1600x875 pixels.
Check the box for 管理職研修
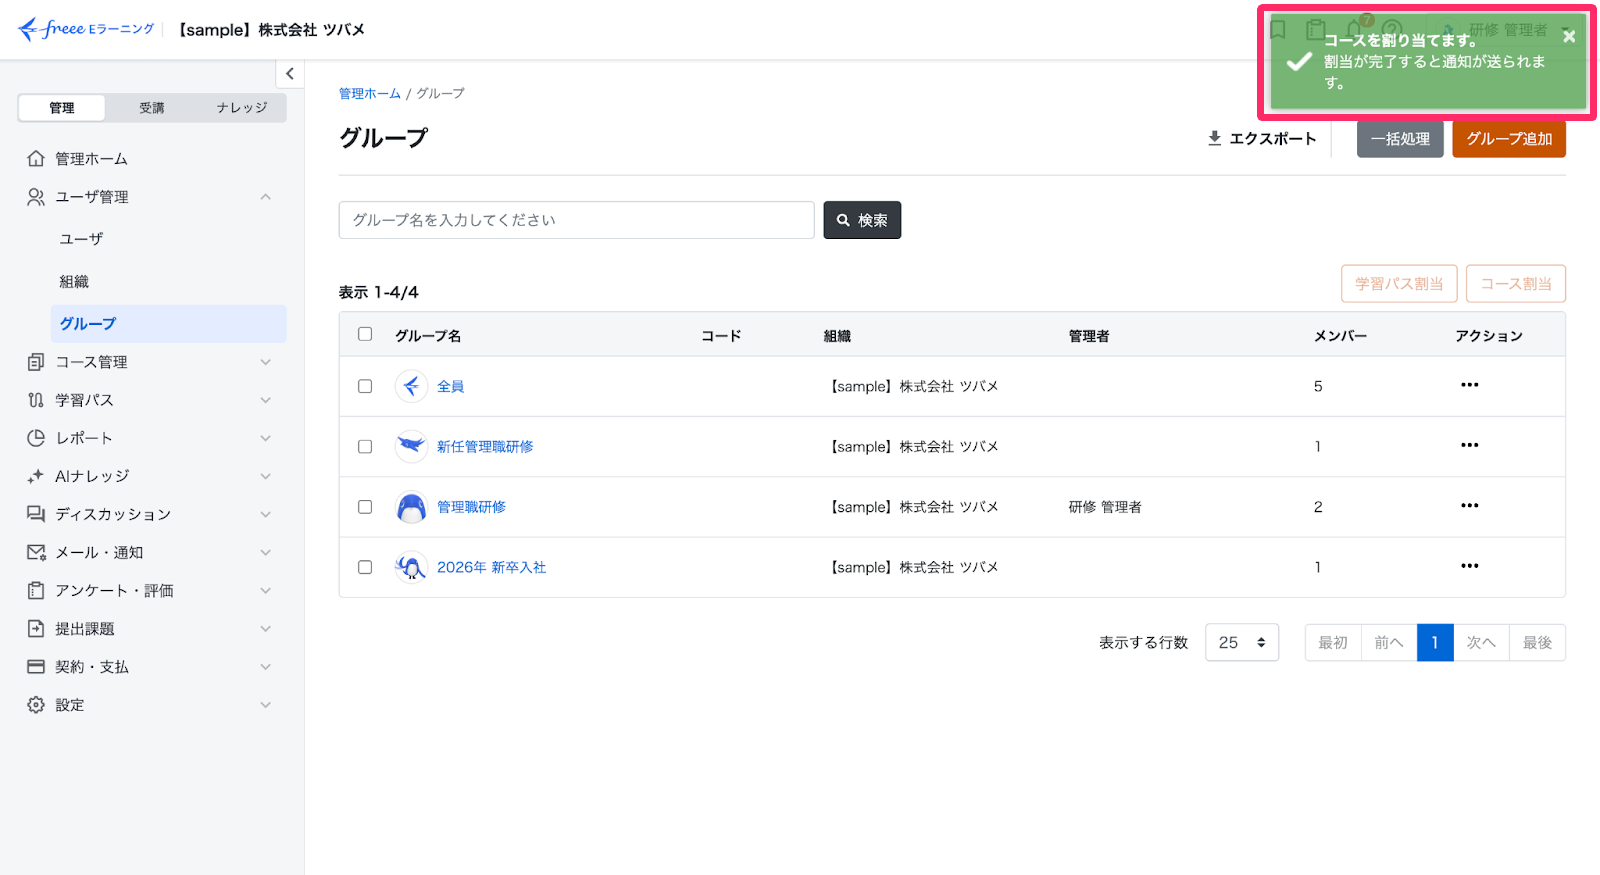(365, 507)
